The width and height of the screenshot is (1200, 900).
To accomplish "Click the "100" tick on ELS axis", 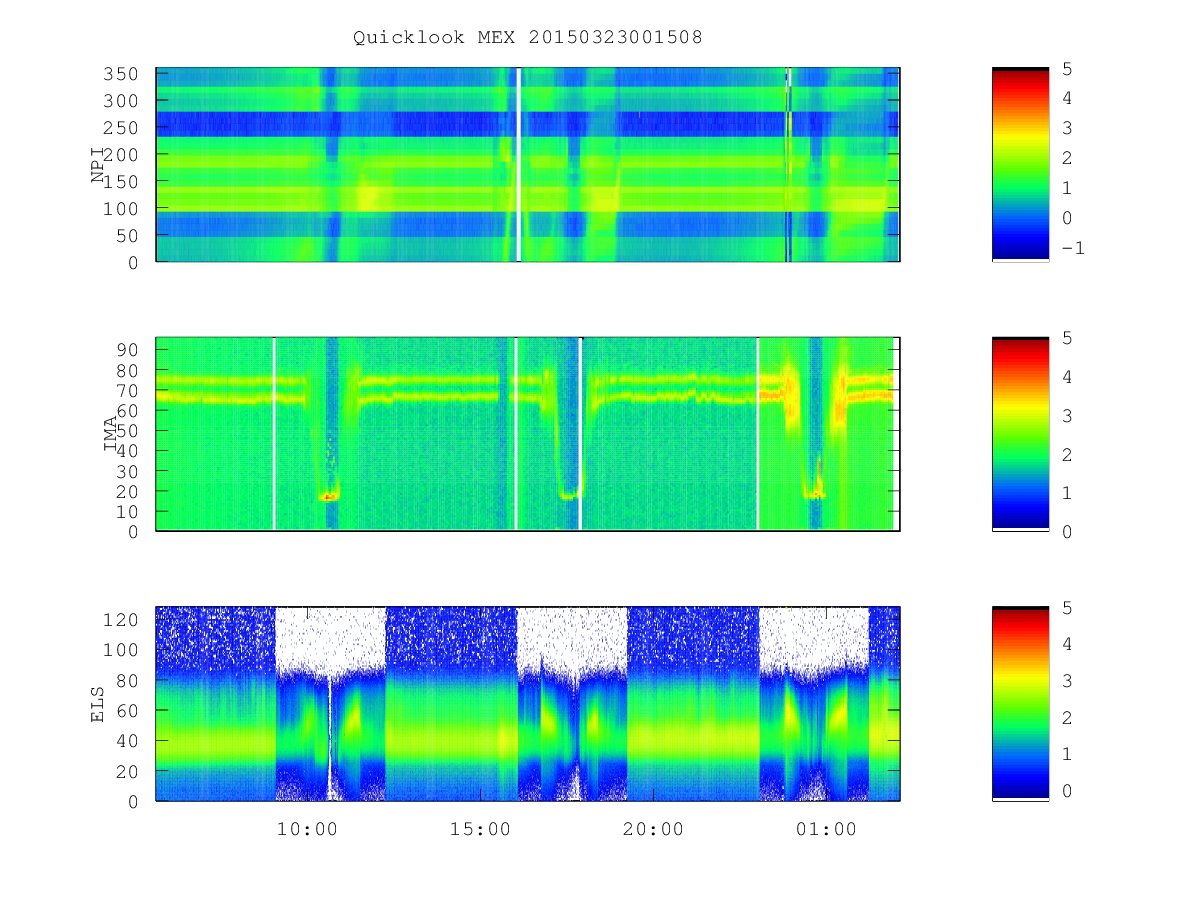I will coord(122,650).
